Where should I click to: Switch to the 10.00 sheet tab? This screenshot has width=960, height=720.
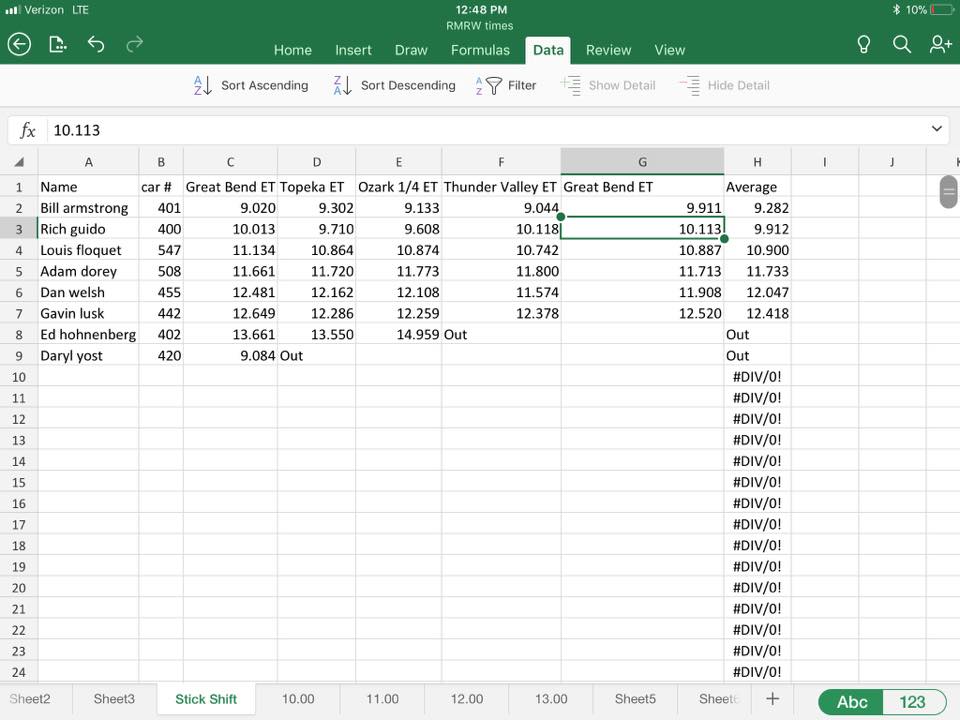[x=298, y=699]
